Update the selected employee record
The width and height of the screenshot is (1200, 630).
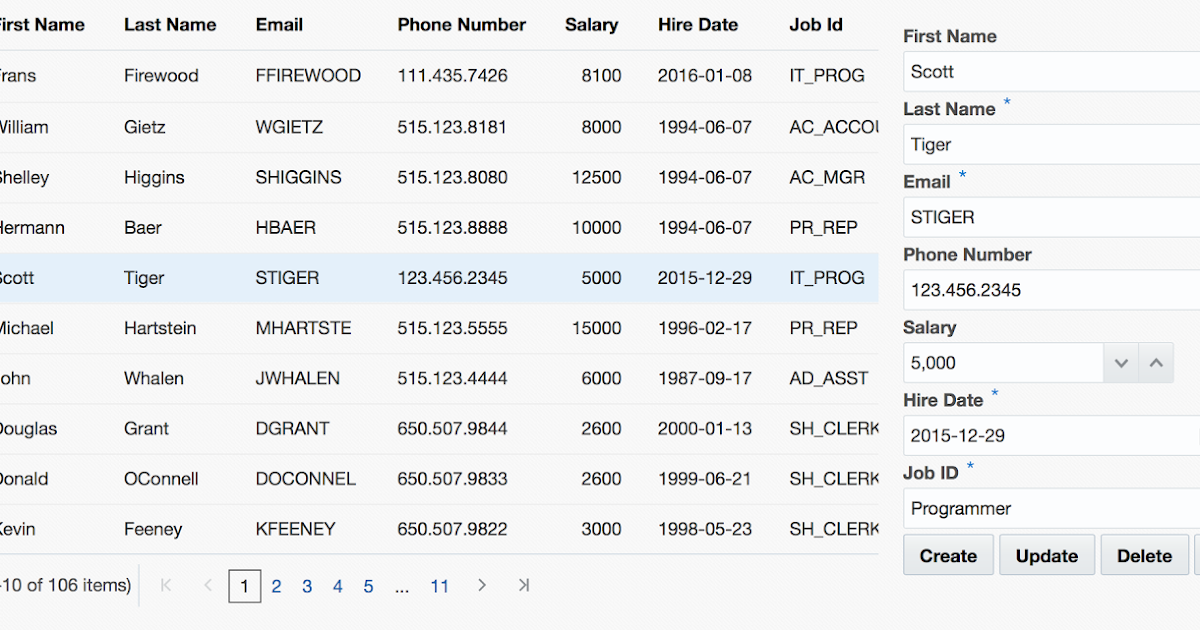coord(1046,555)
